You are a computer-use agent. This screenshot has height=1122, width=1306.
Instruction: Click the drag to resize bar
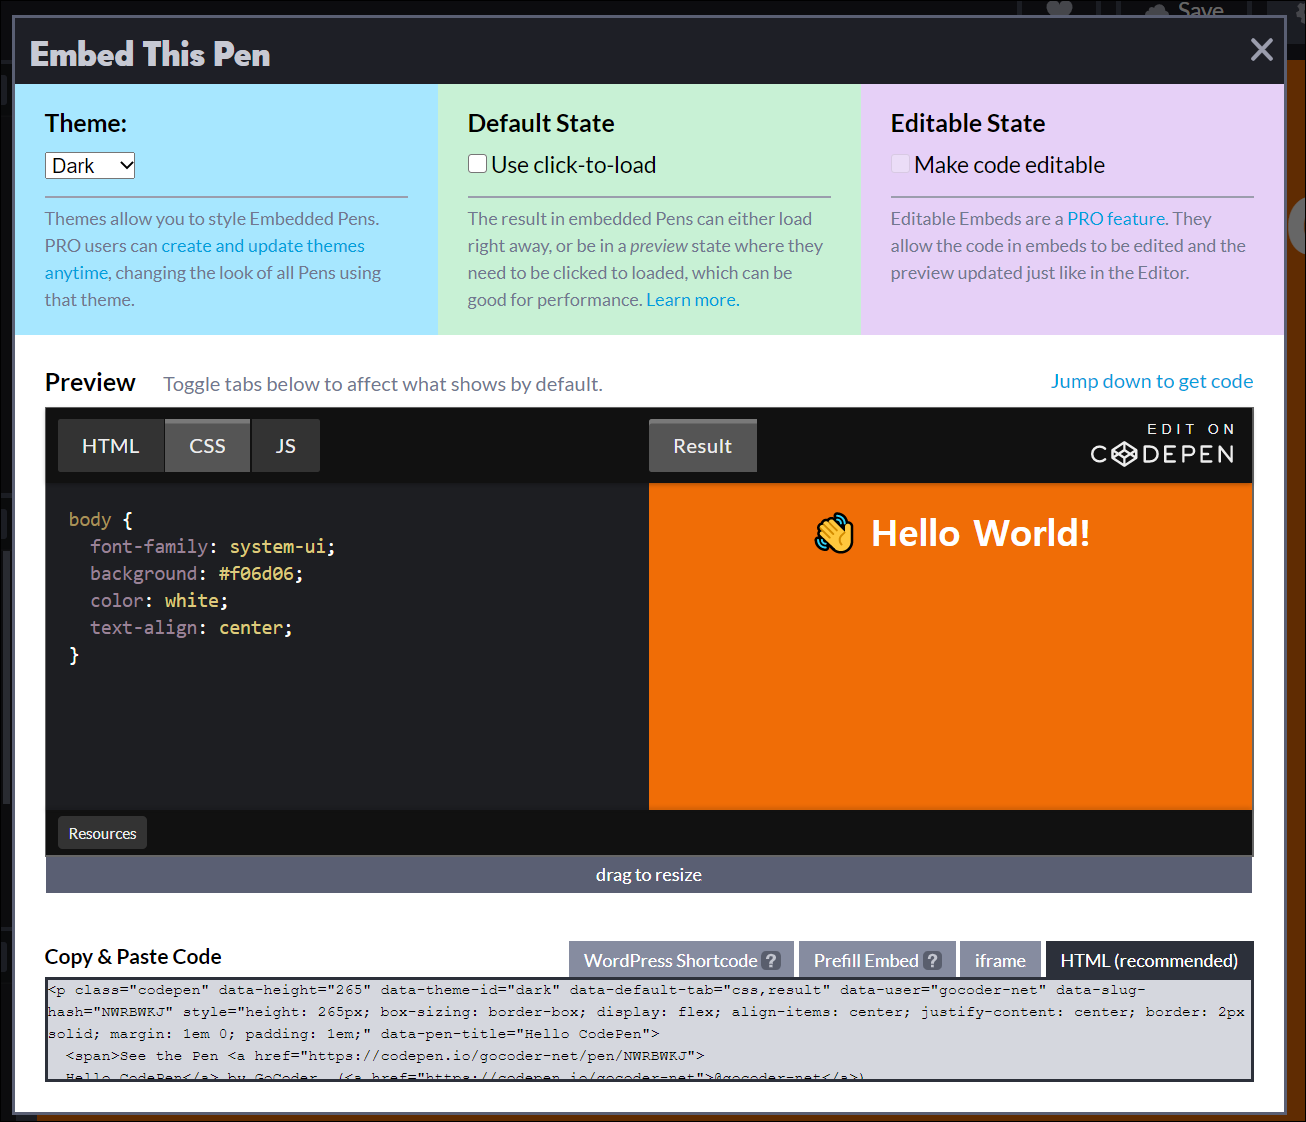pos(649,875)
